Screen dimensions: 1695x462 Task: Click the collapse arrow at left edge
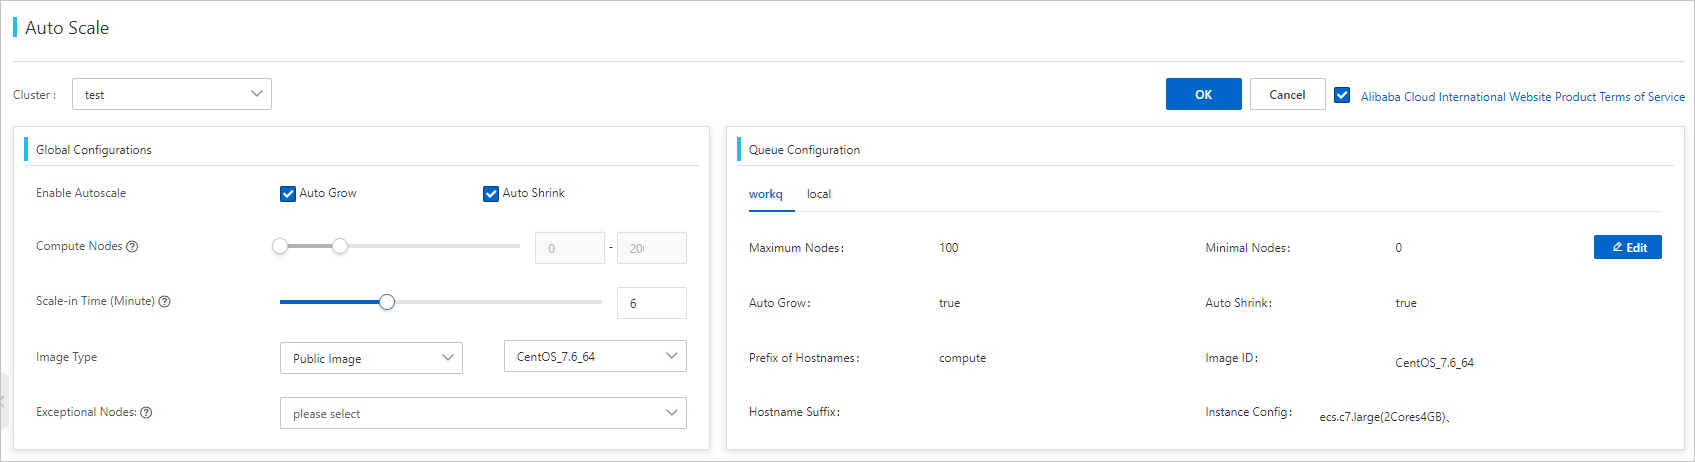tap(3, 400)
